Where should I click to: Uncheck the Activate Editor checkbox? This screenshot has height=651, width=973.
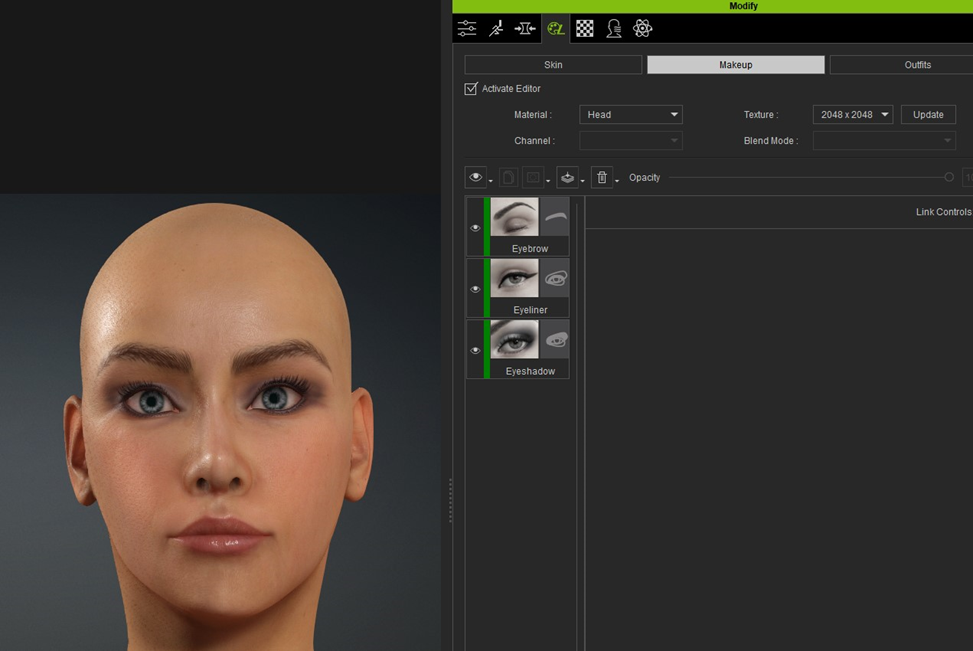point(471,89)
